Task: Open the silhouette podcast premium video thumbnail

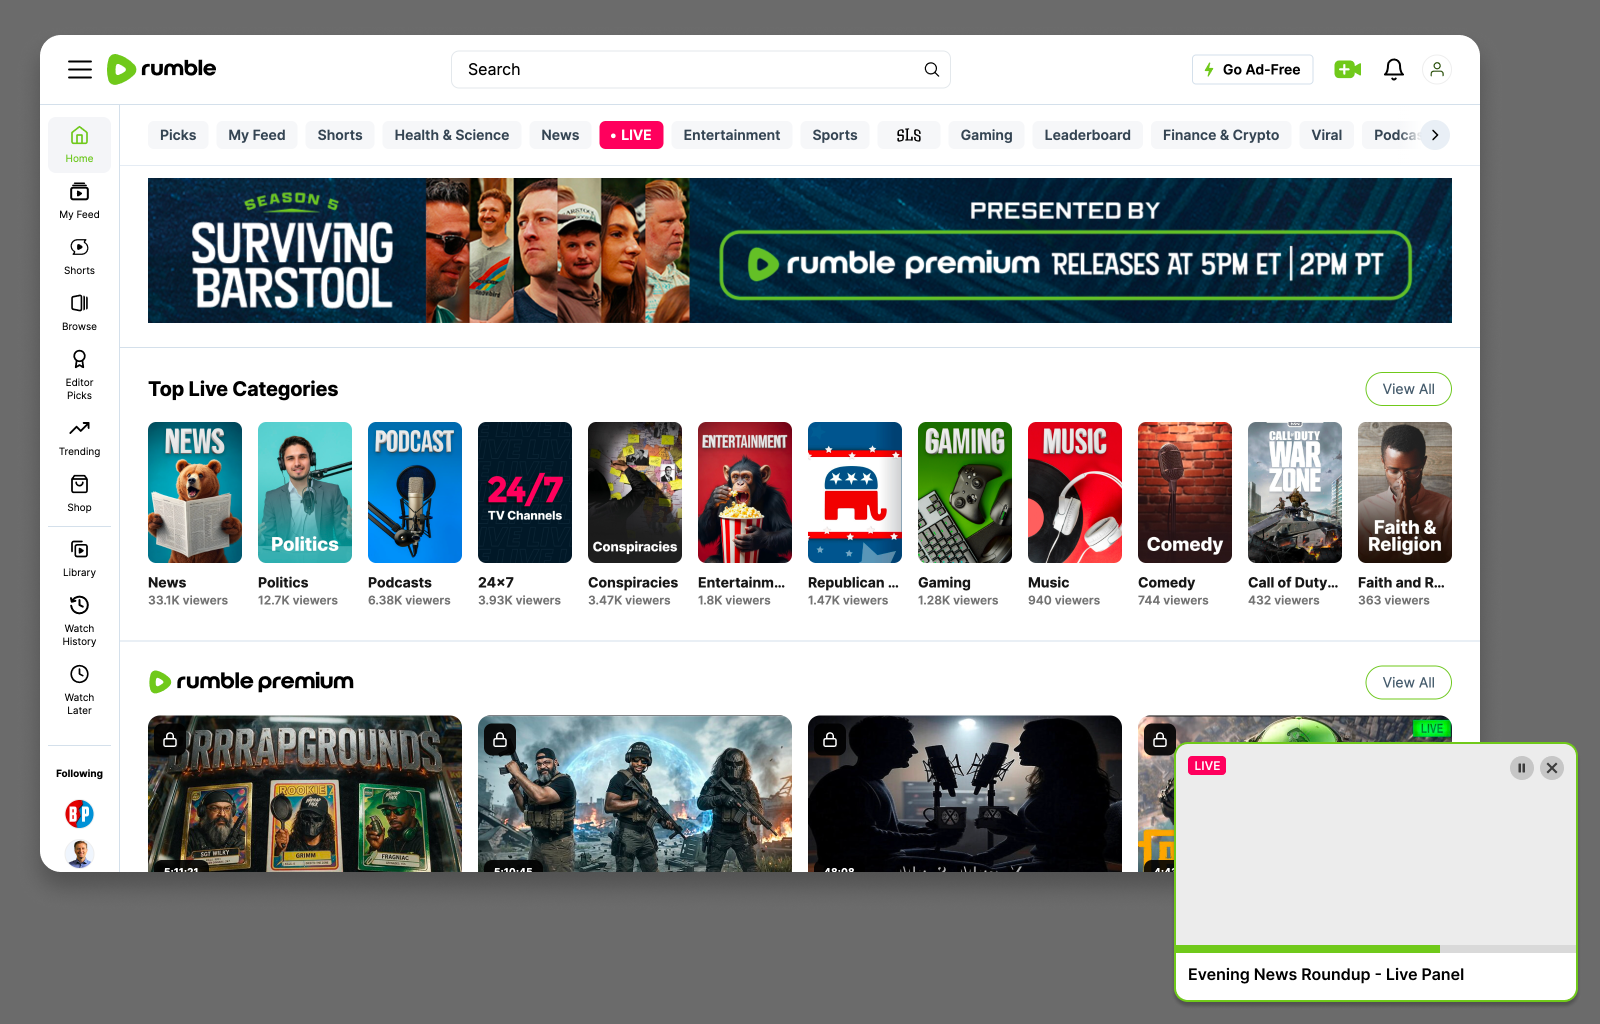Action: point(965,794)
